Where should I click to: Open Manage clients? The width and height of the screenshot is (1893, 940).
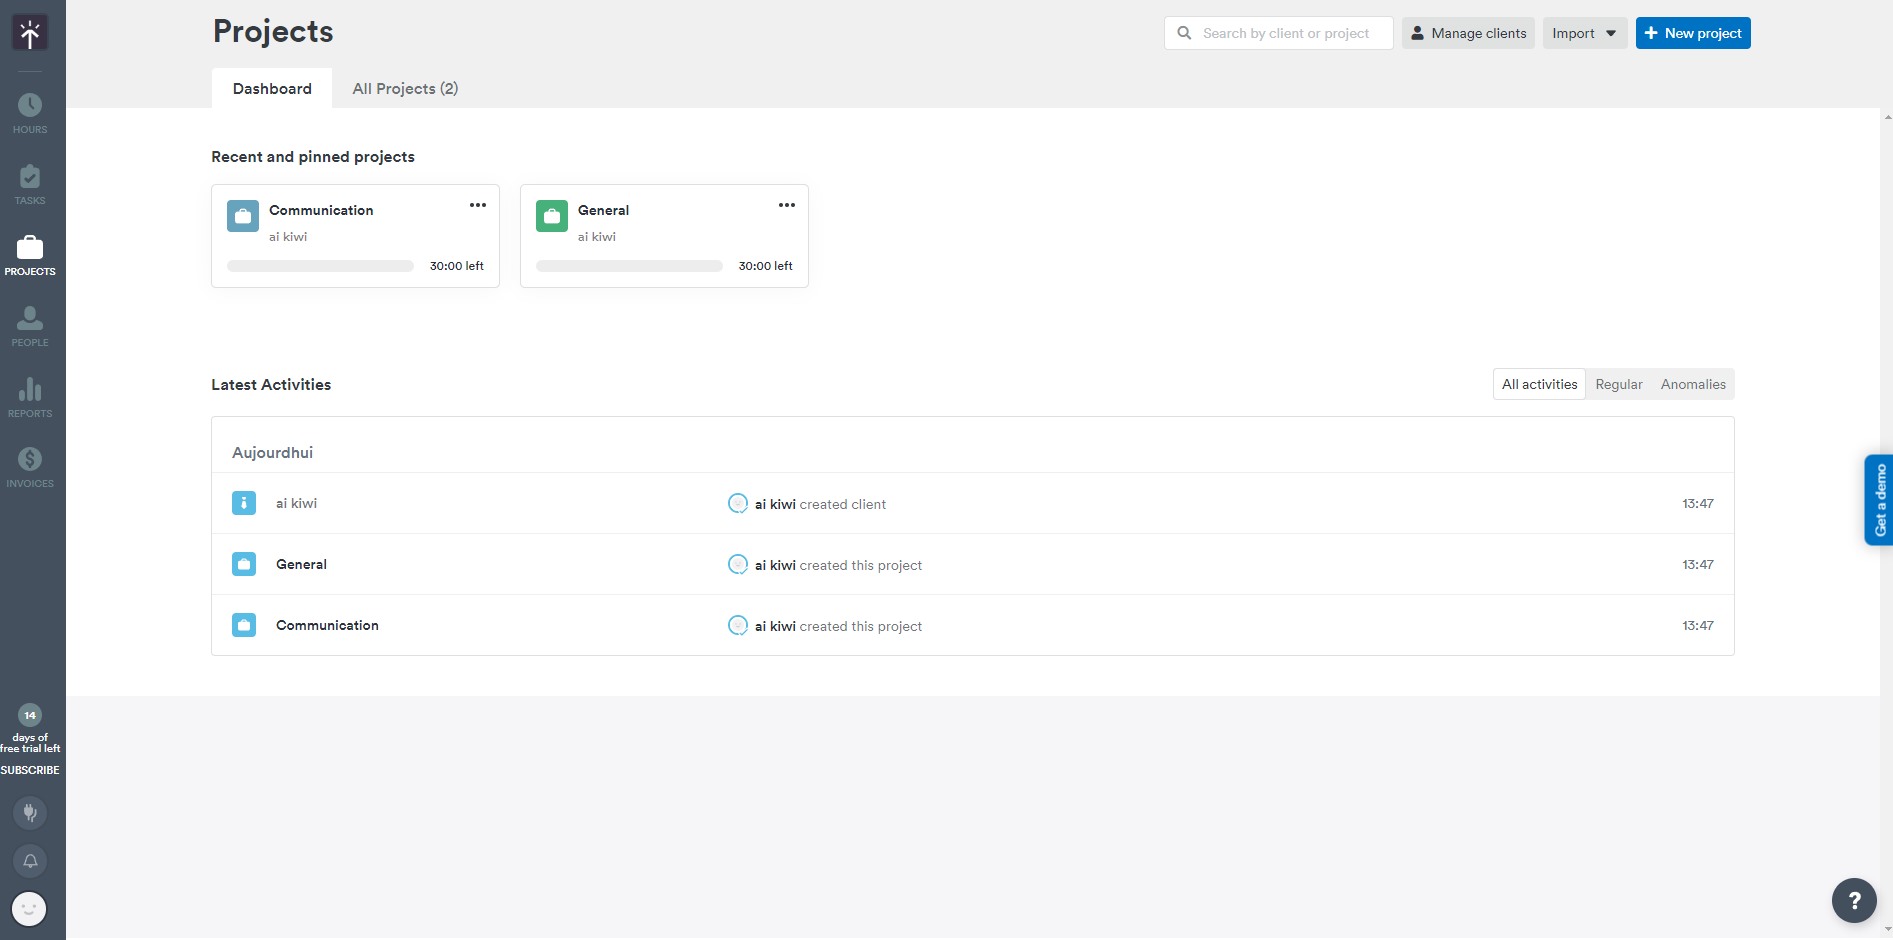[1468, 33]
